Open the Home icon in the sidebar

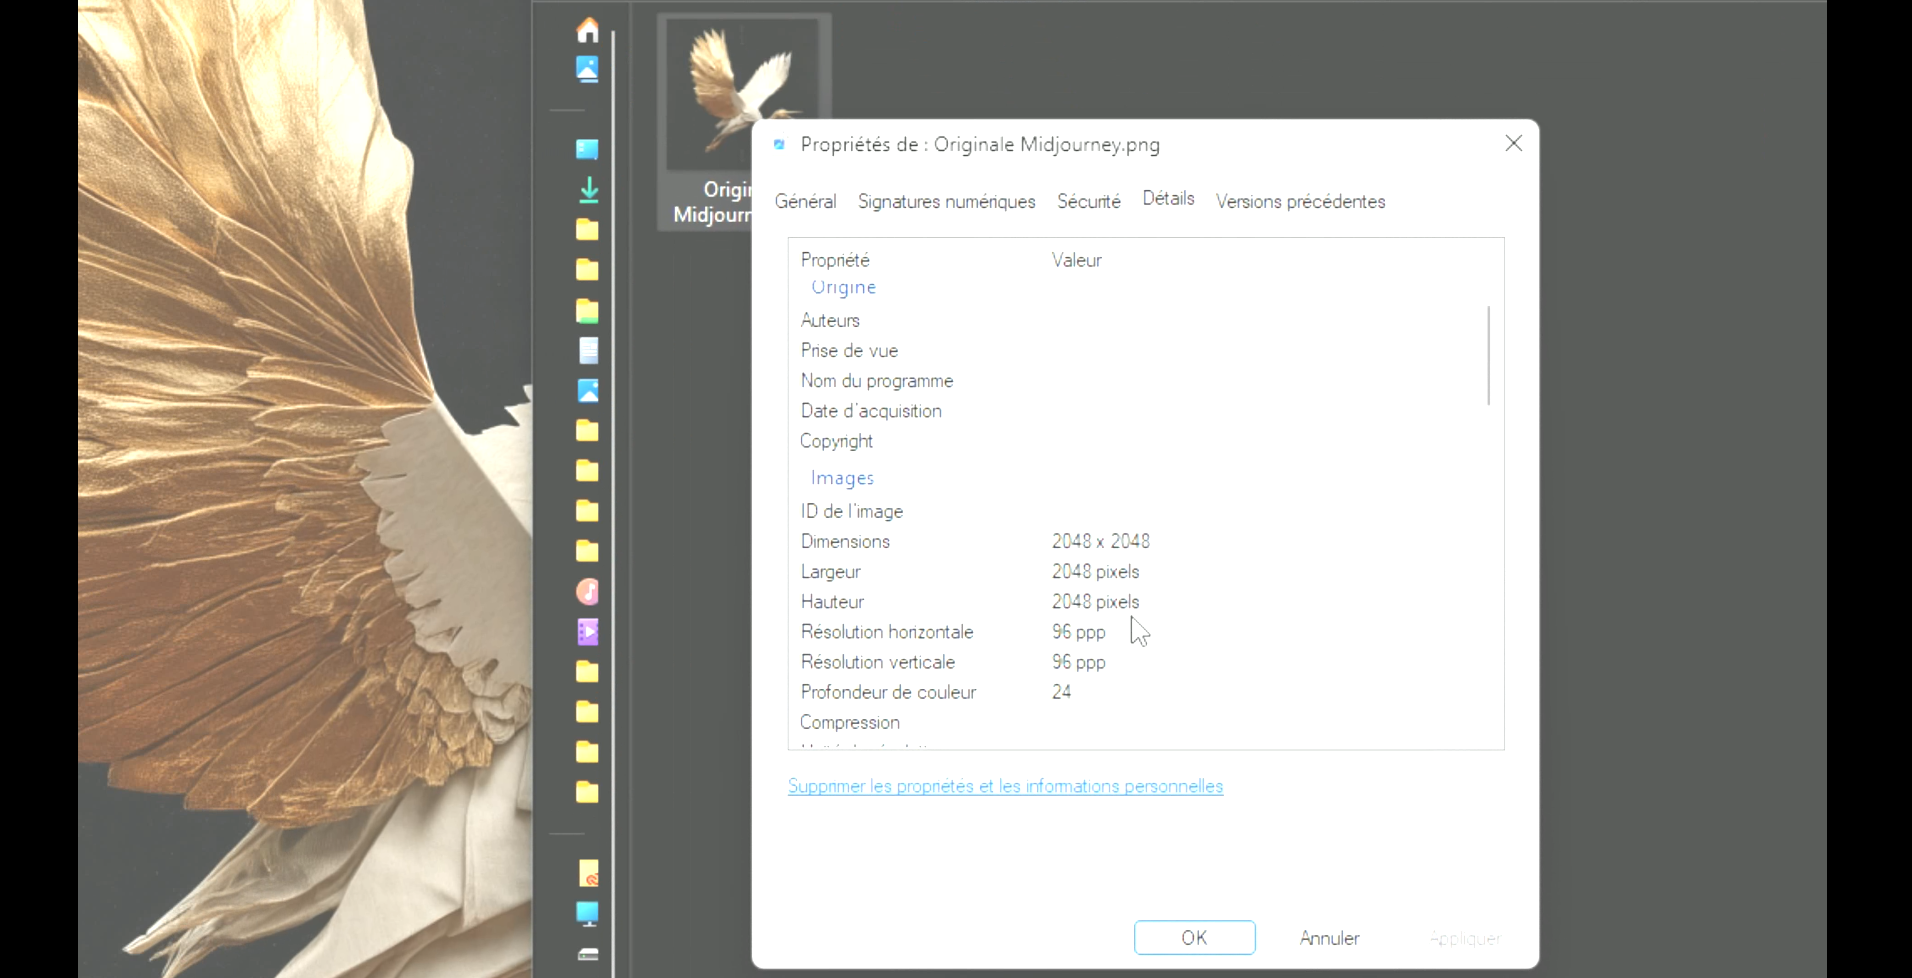(588, 31)
